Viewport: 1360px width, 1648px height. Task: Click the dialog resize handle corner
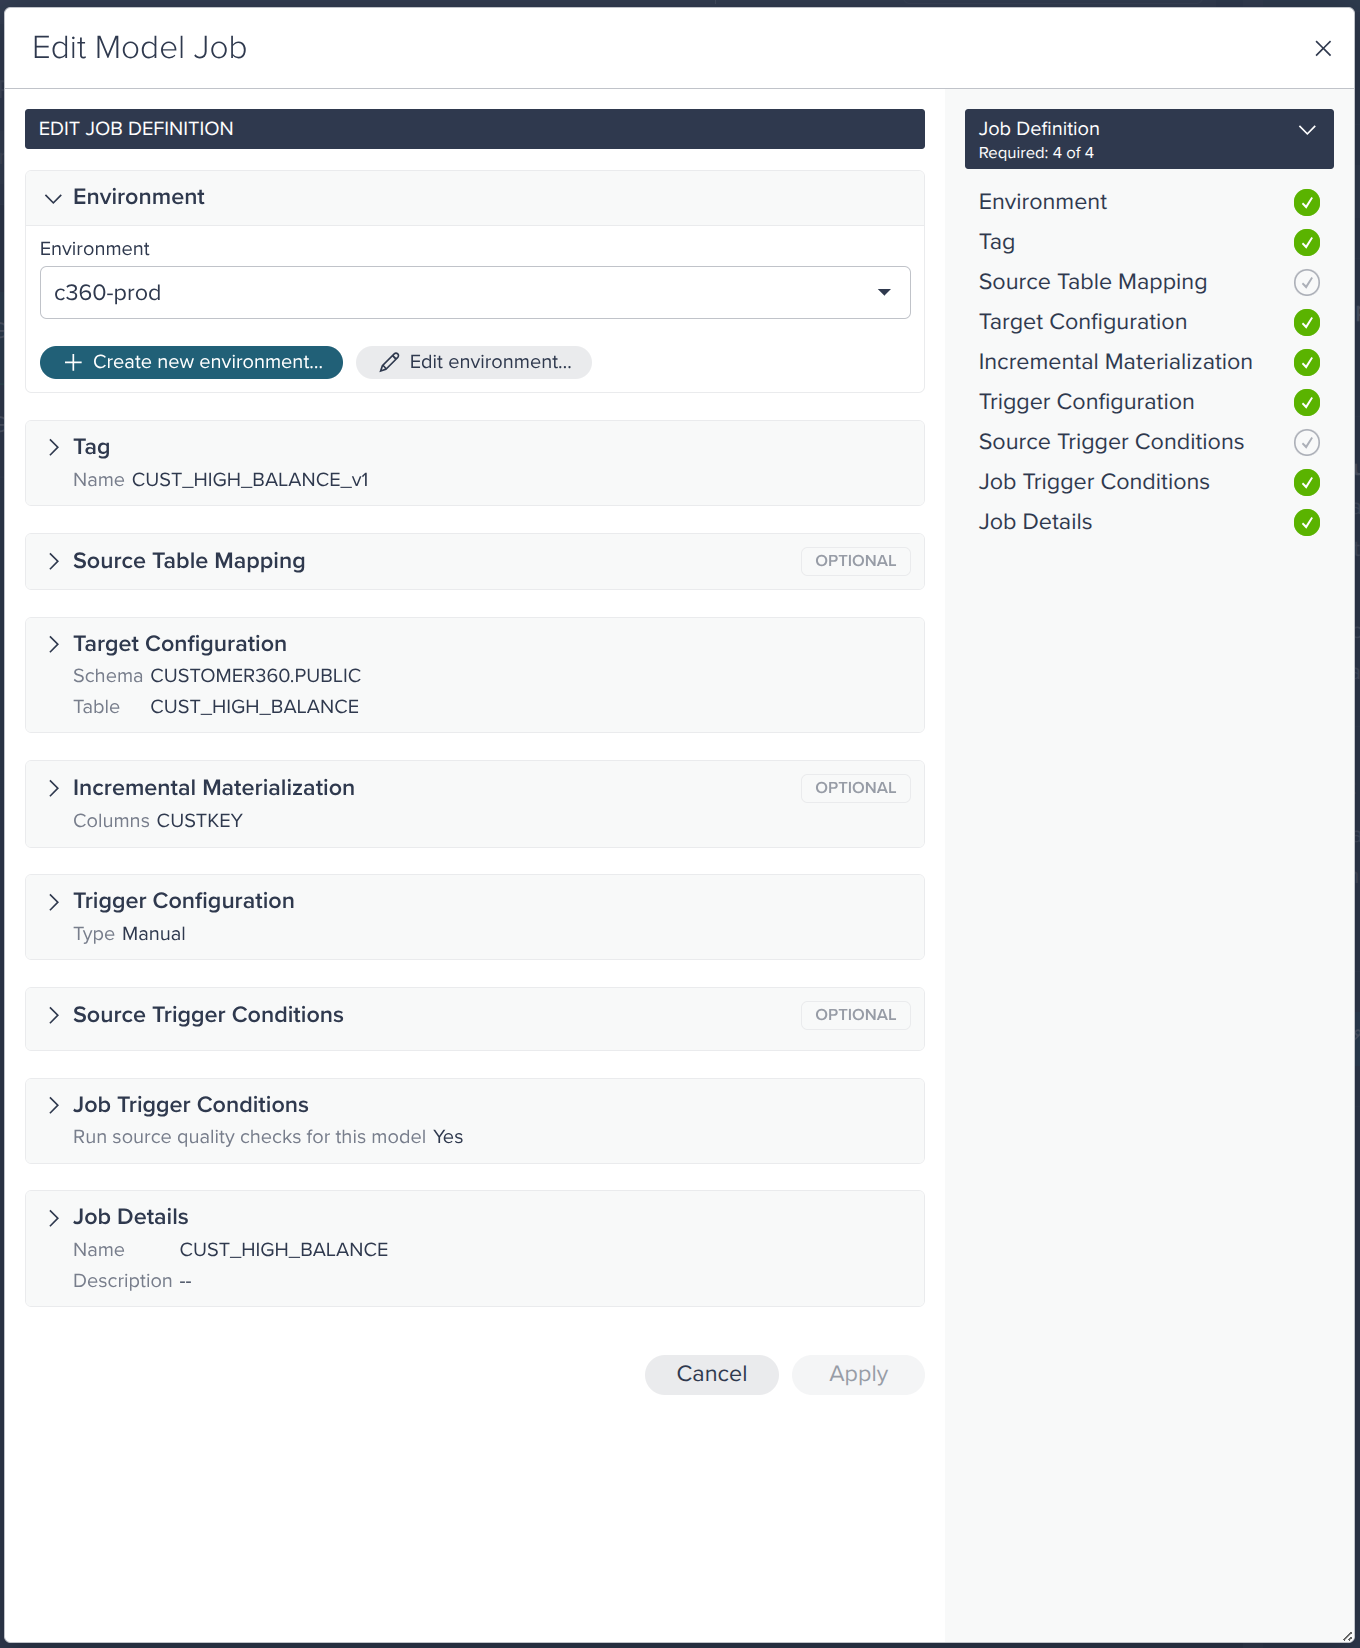tap(1347, 1636)
